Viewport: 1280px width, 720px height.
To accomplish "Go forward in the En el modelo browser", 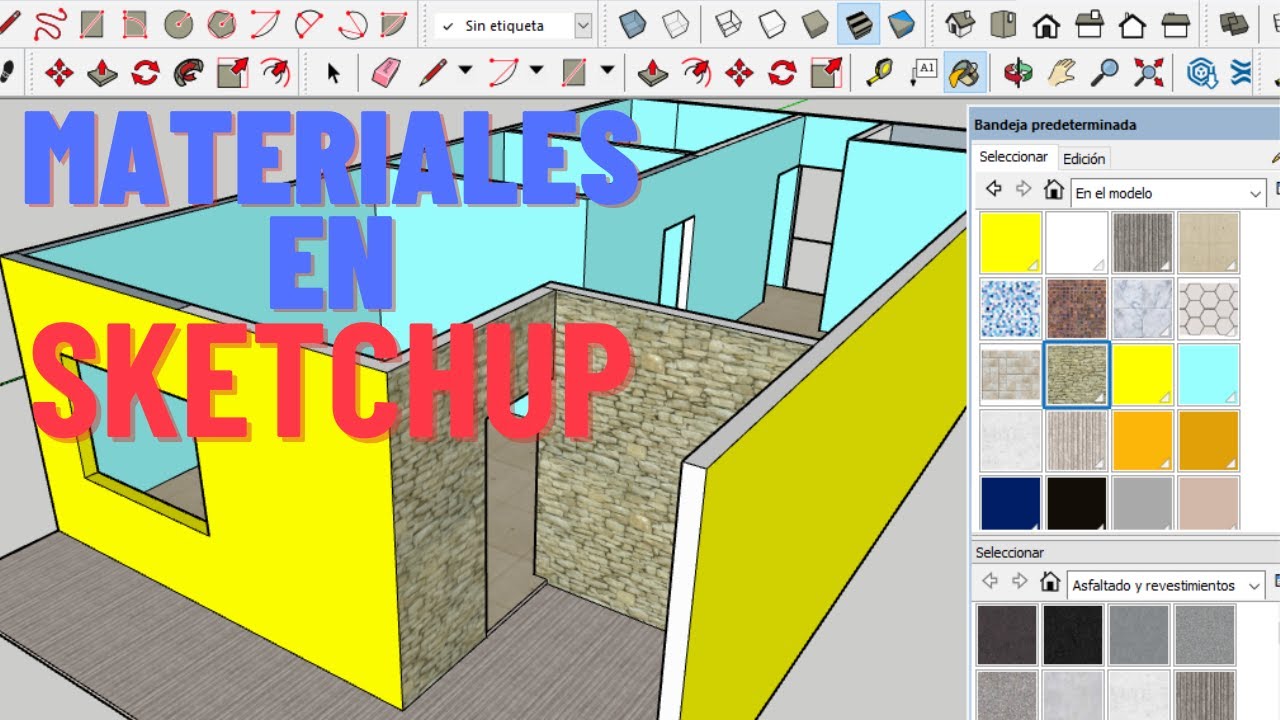I will tap(1023, 189).
